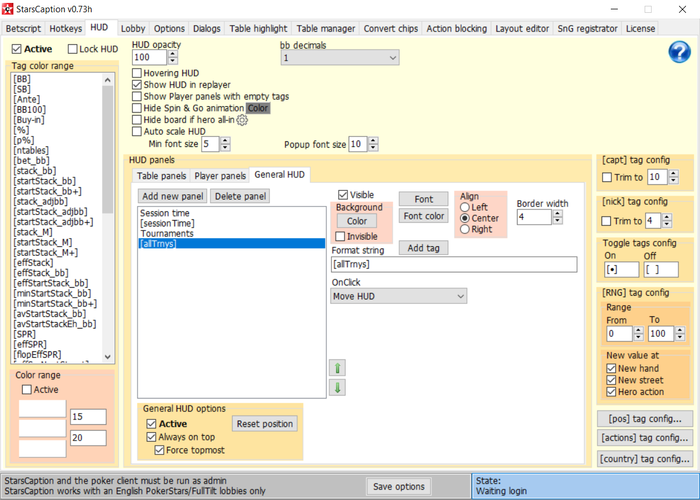The height and width of the screenshot is (500, 700).
Task: Open the Player panels tab
Action: pos(219,176)
